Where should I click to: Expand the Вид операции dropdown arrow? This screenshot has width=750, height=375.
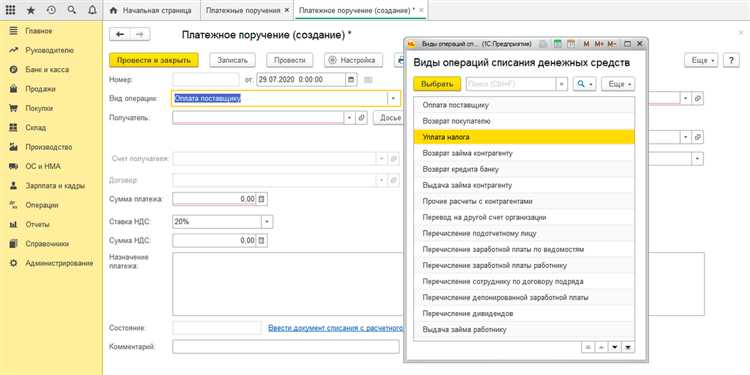coord(394,99)
